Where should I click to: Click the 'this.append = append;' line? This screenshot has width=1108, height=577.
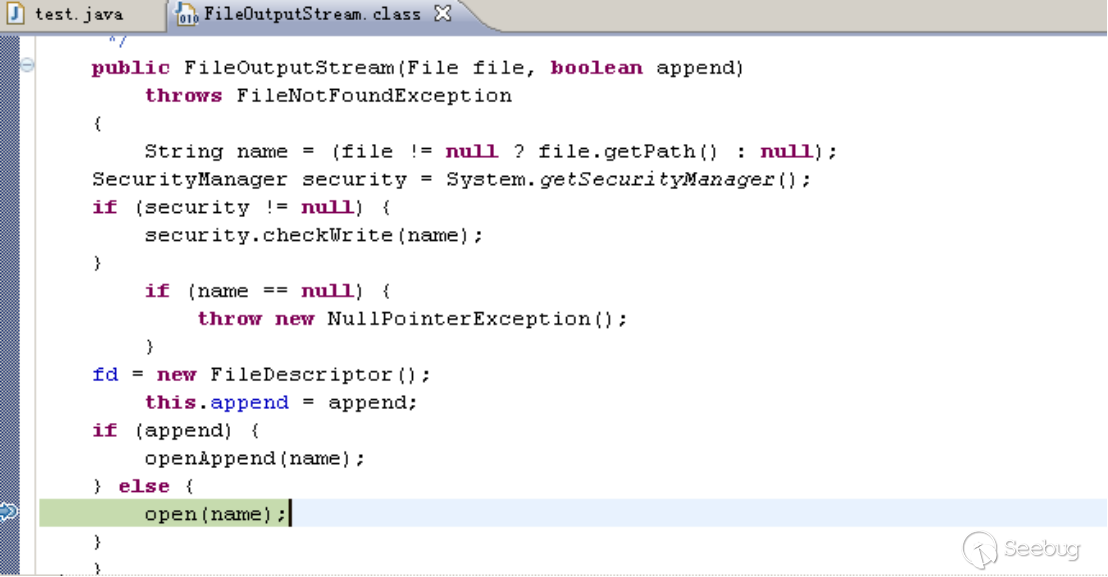tap(281, 403)
